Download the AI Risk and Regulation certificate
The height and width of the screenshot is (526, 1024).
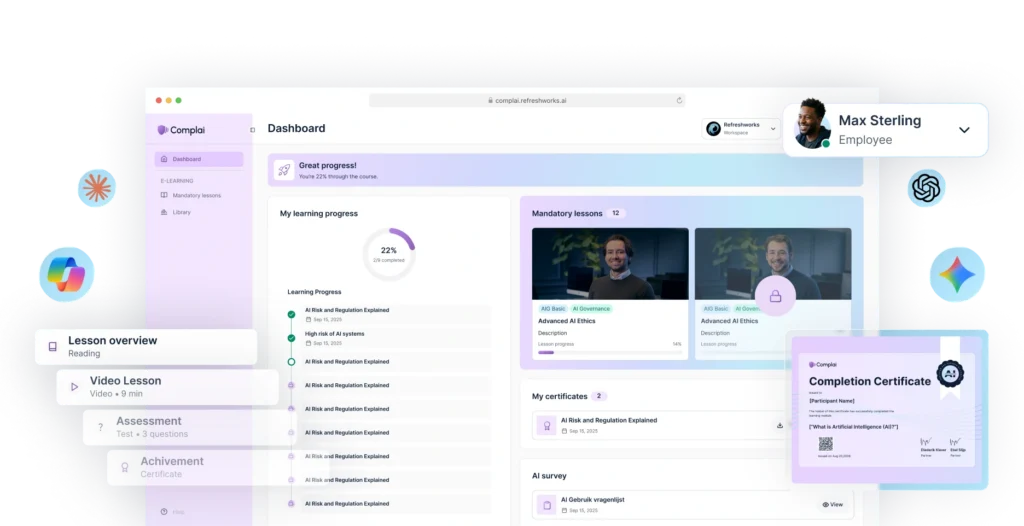pos(779,425)
